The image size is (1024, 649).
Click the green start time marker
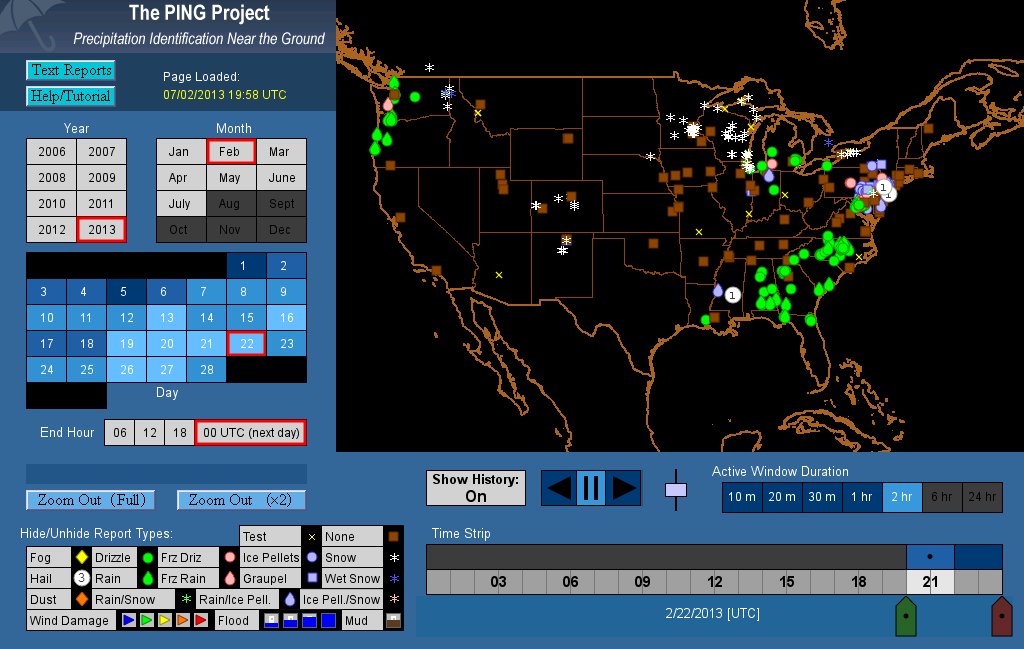click(904, 616)
